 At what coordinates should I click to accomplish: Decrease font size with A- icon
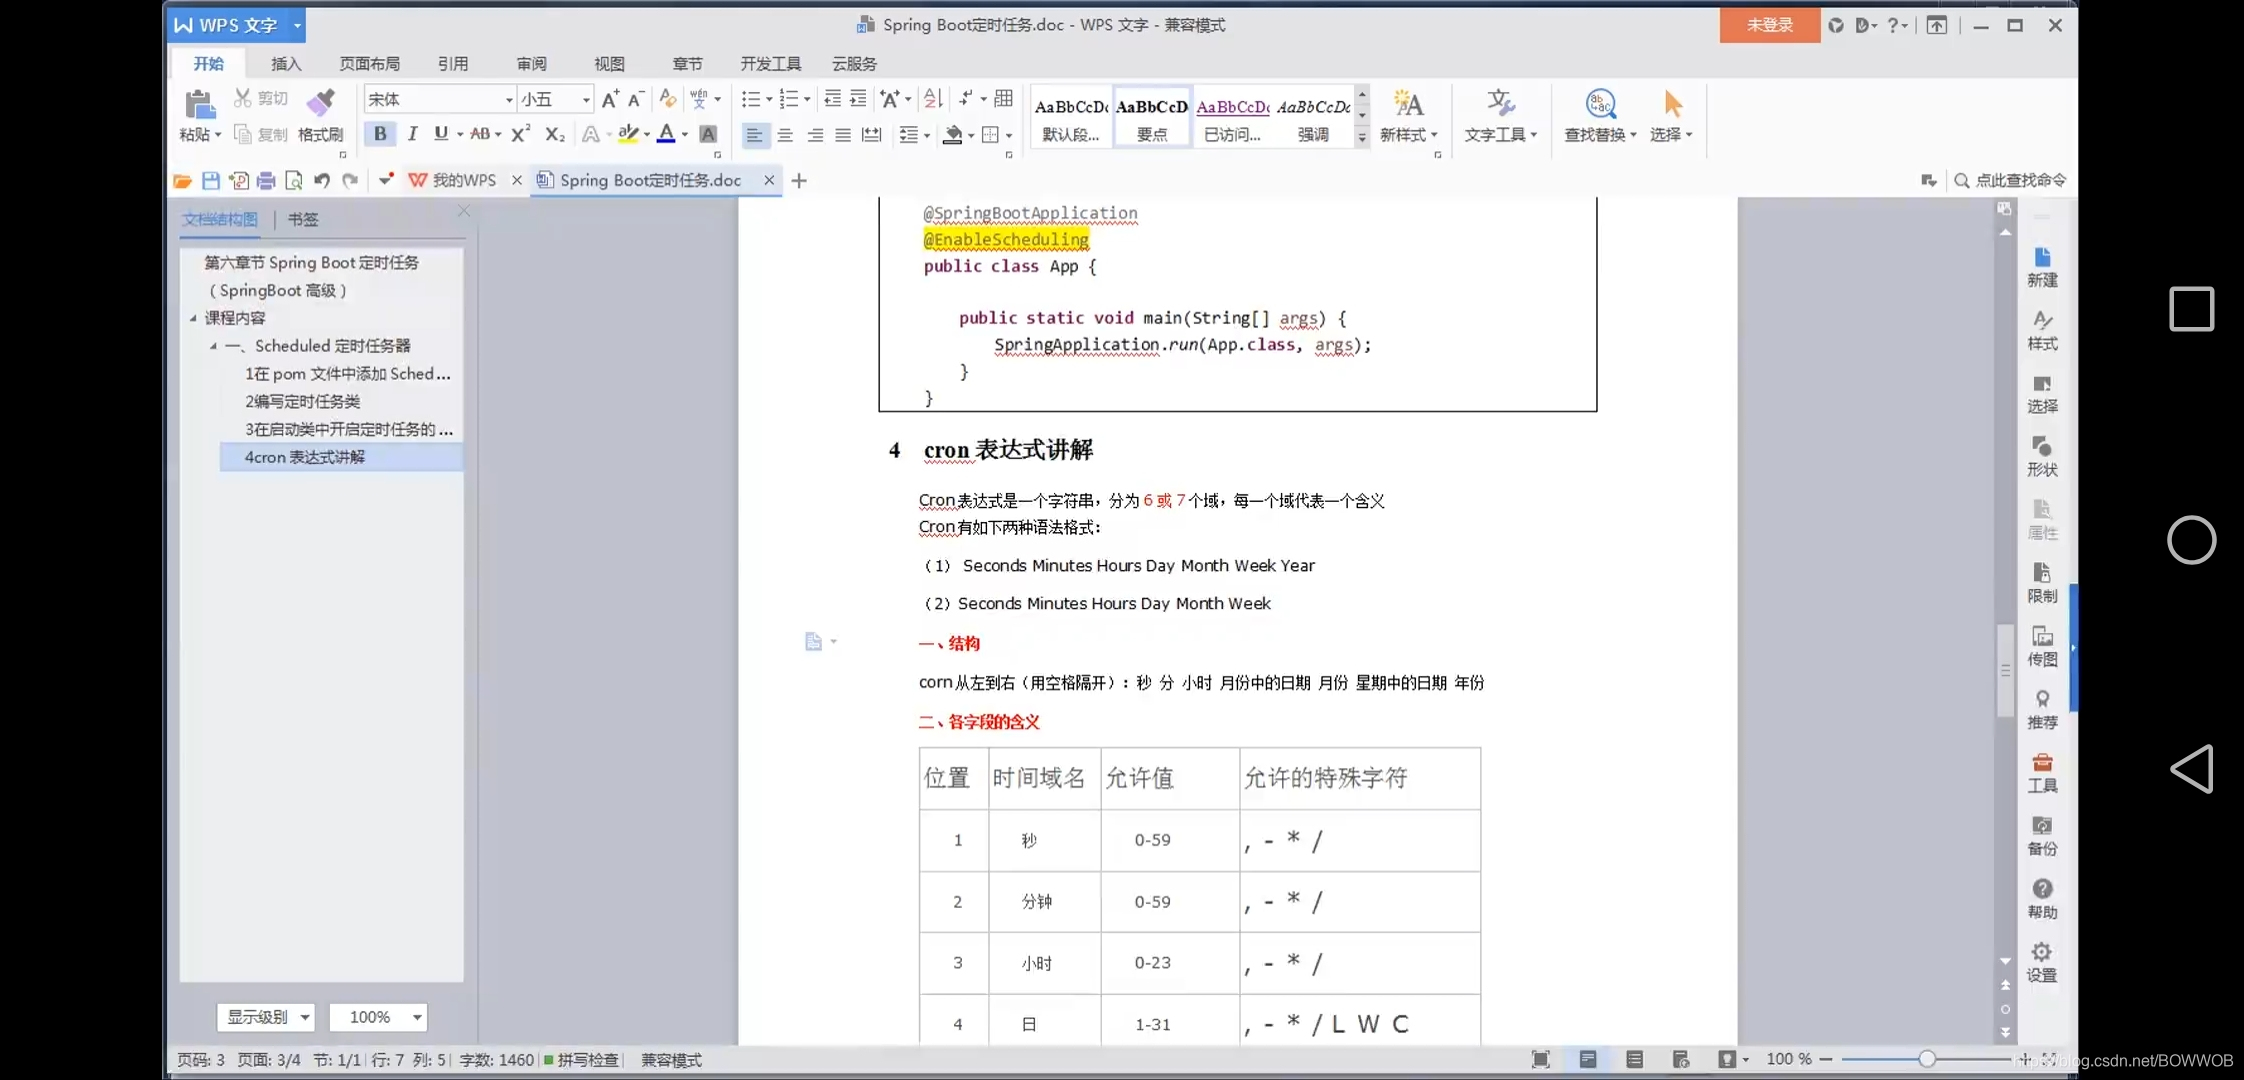coord(635,98)
